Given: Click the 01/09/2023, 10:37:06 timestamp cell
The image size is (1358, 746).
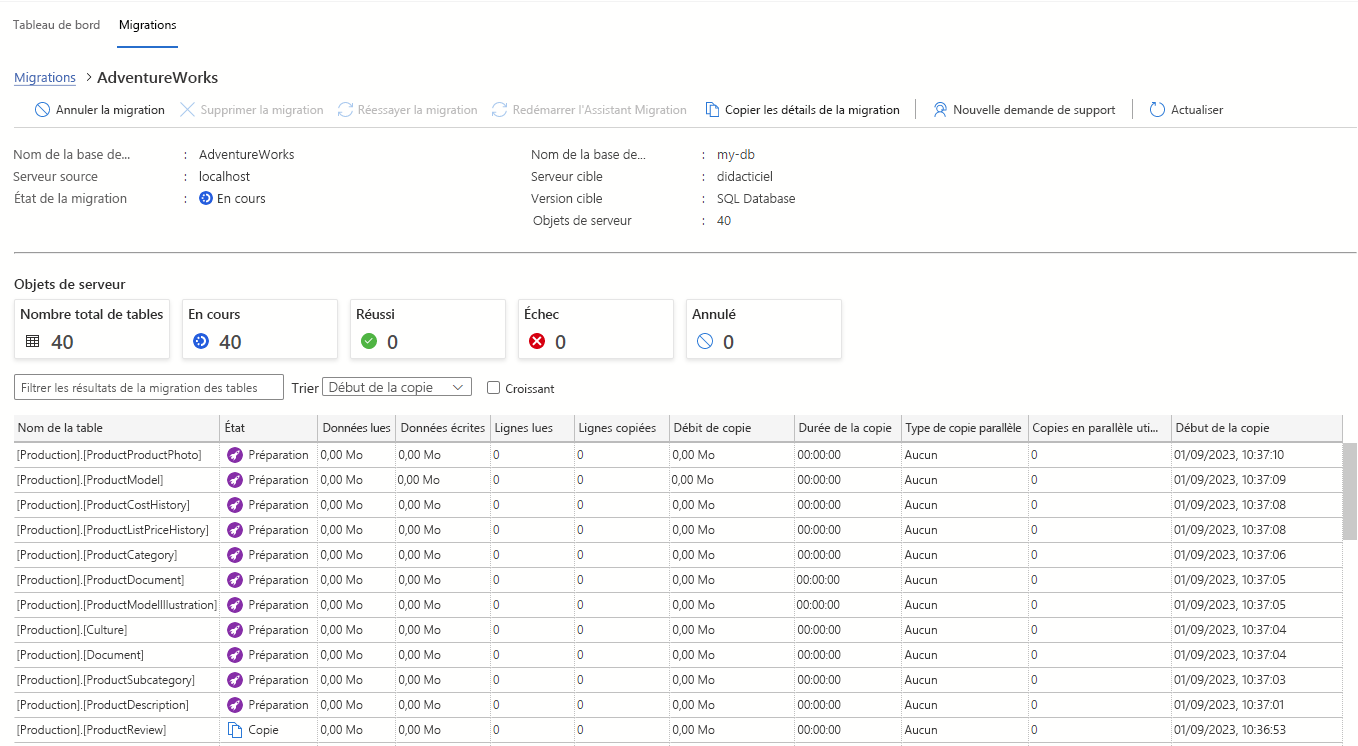Looking at the screenshot, I should [x=1230, y=555].
